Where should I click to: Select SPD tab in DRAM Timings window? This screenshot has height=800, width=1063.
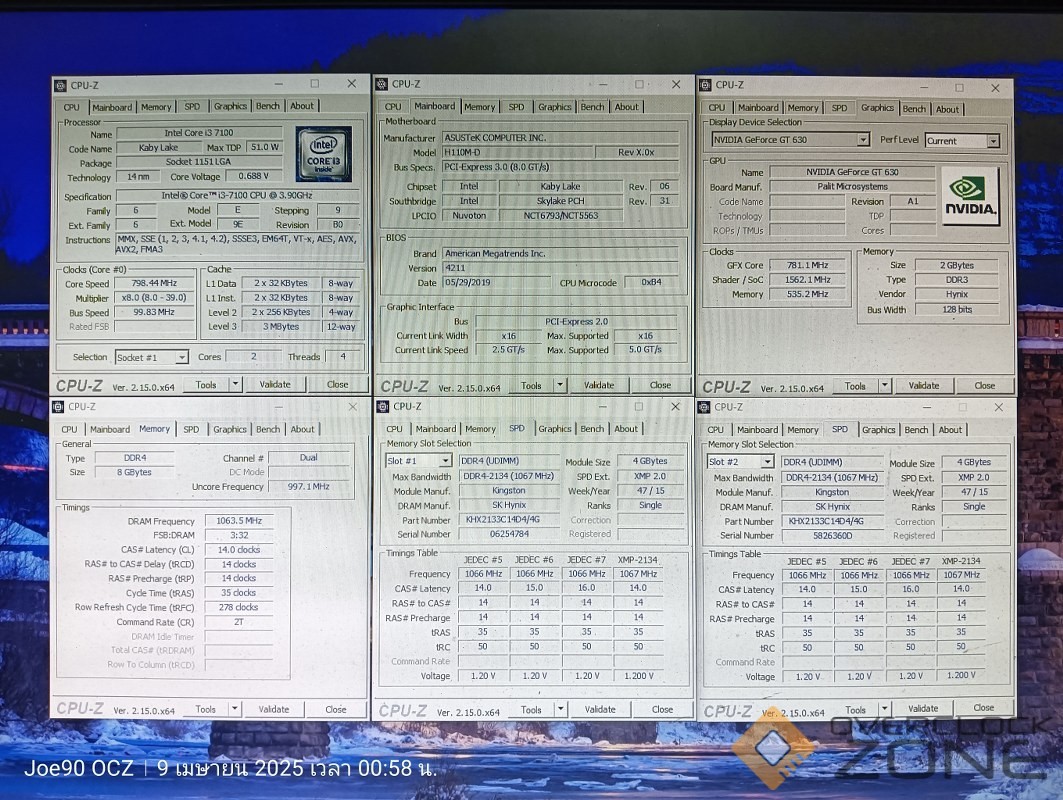pyautogui.click(x=191, y=429)
